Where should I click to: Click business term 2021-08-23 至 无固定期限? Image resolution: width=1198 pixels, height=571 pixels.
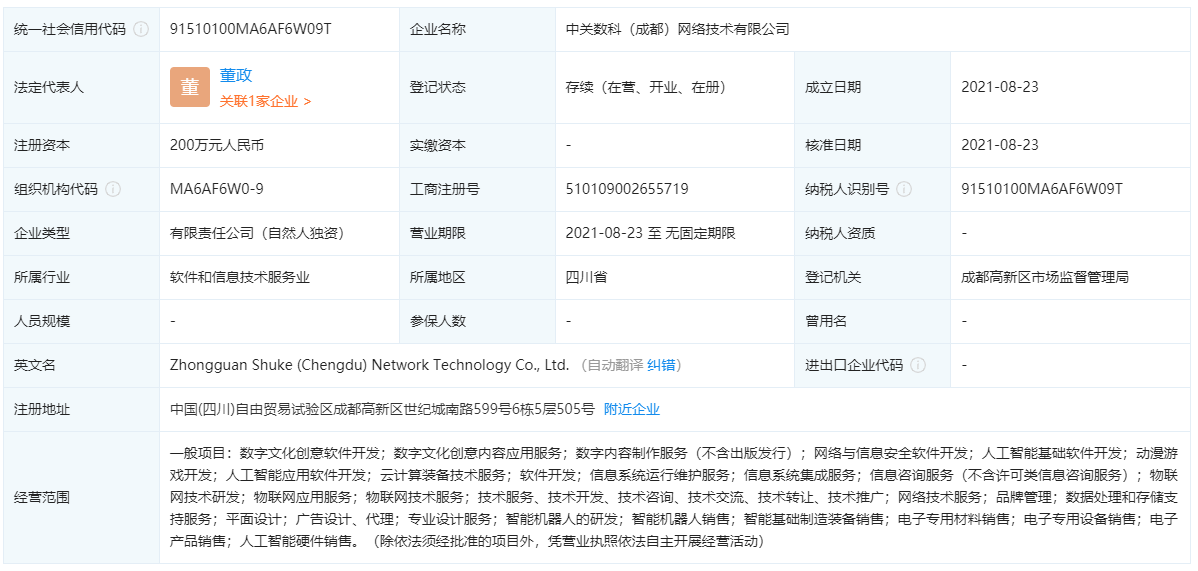pos(651,234)
